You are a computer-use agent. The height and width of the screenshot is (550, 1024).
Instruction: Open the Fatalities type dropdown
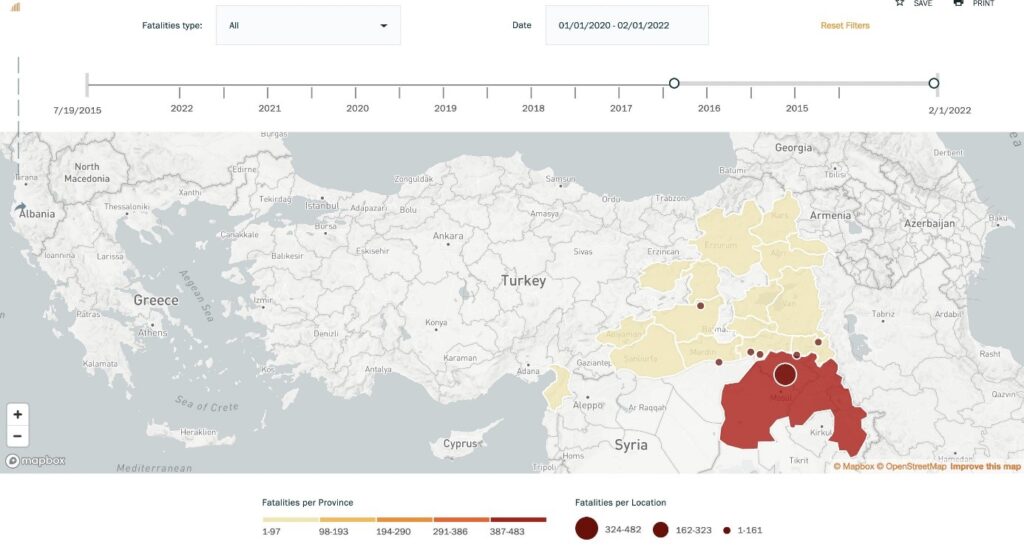click(308, 26)
